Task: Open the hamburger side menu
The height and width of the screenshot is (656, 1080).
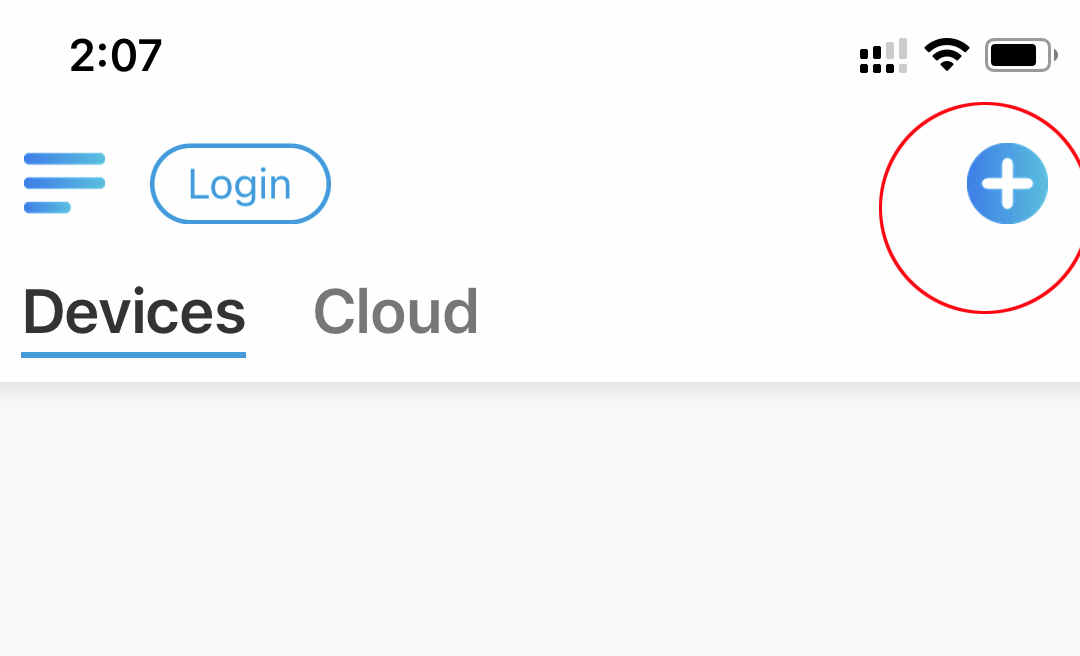Action: 64,183
